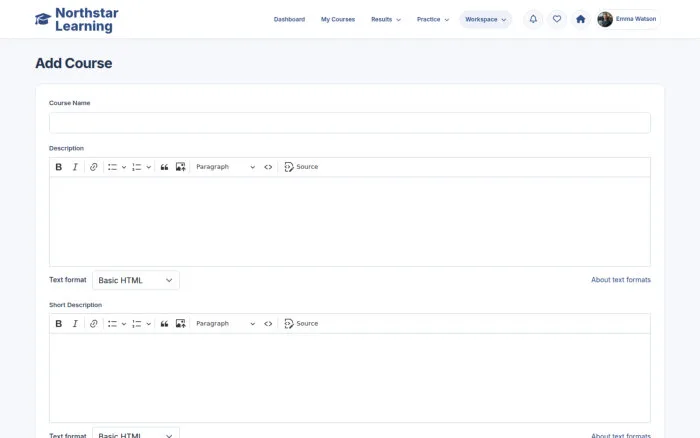
Task: Expand the Practice menu
Action: [433, 20]
